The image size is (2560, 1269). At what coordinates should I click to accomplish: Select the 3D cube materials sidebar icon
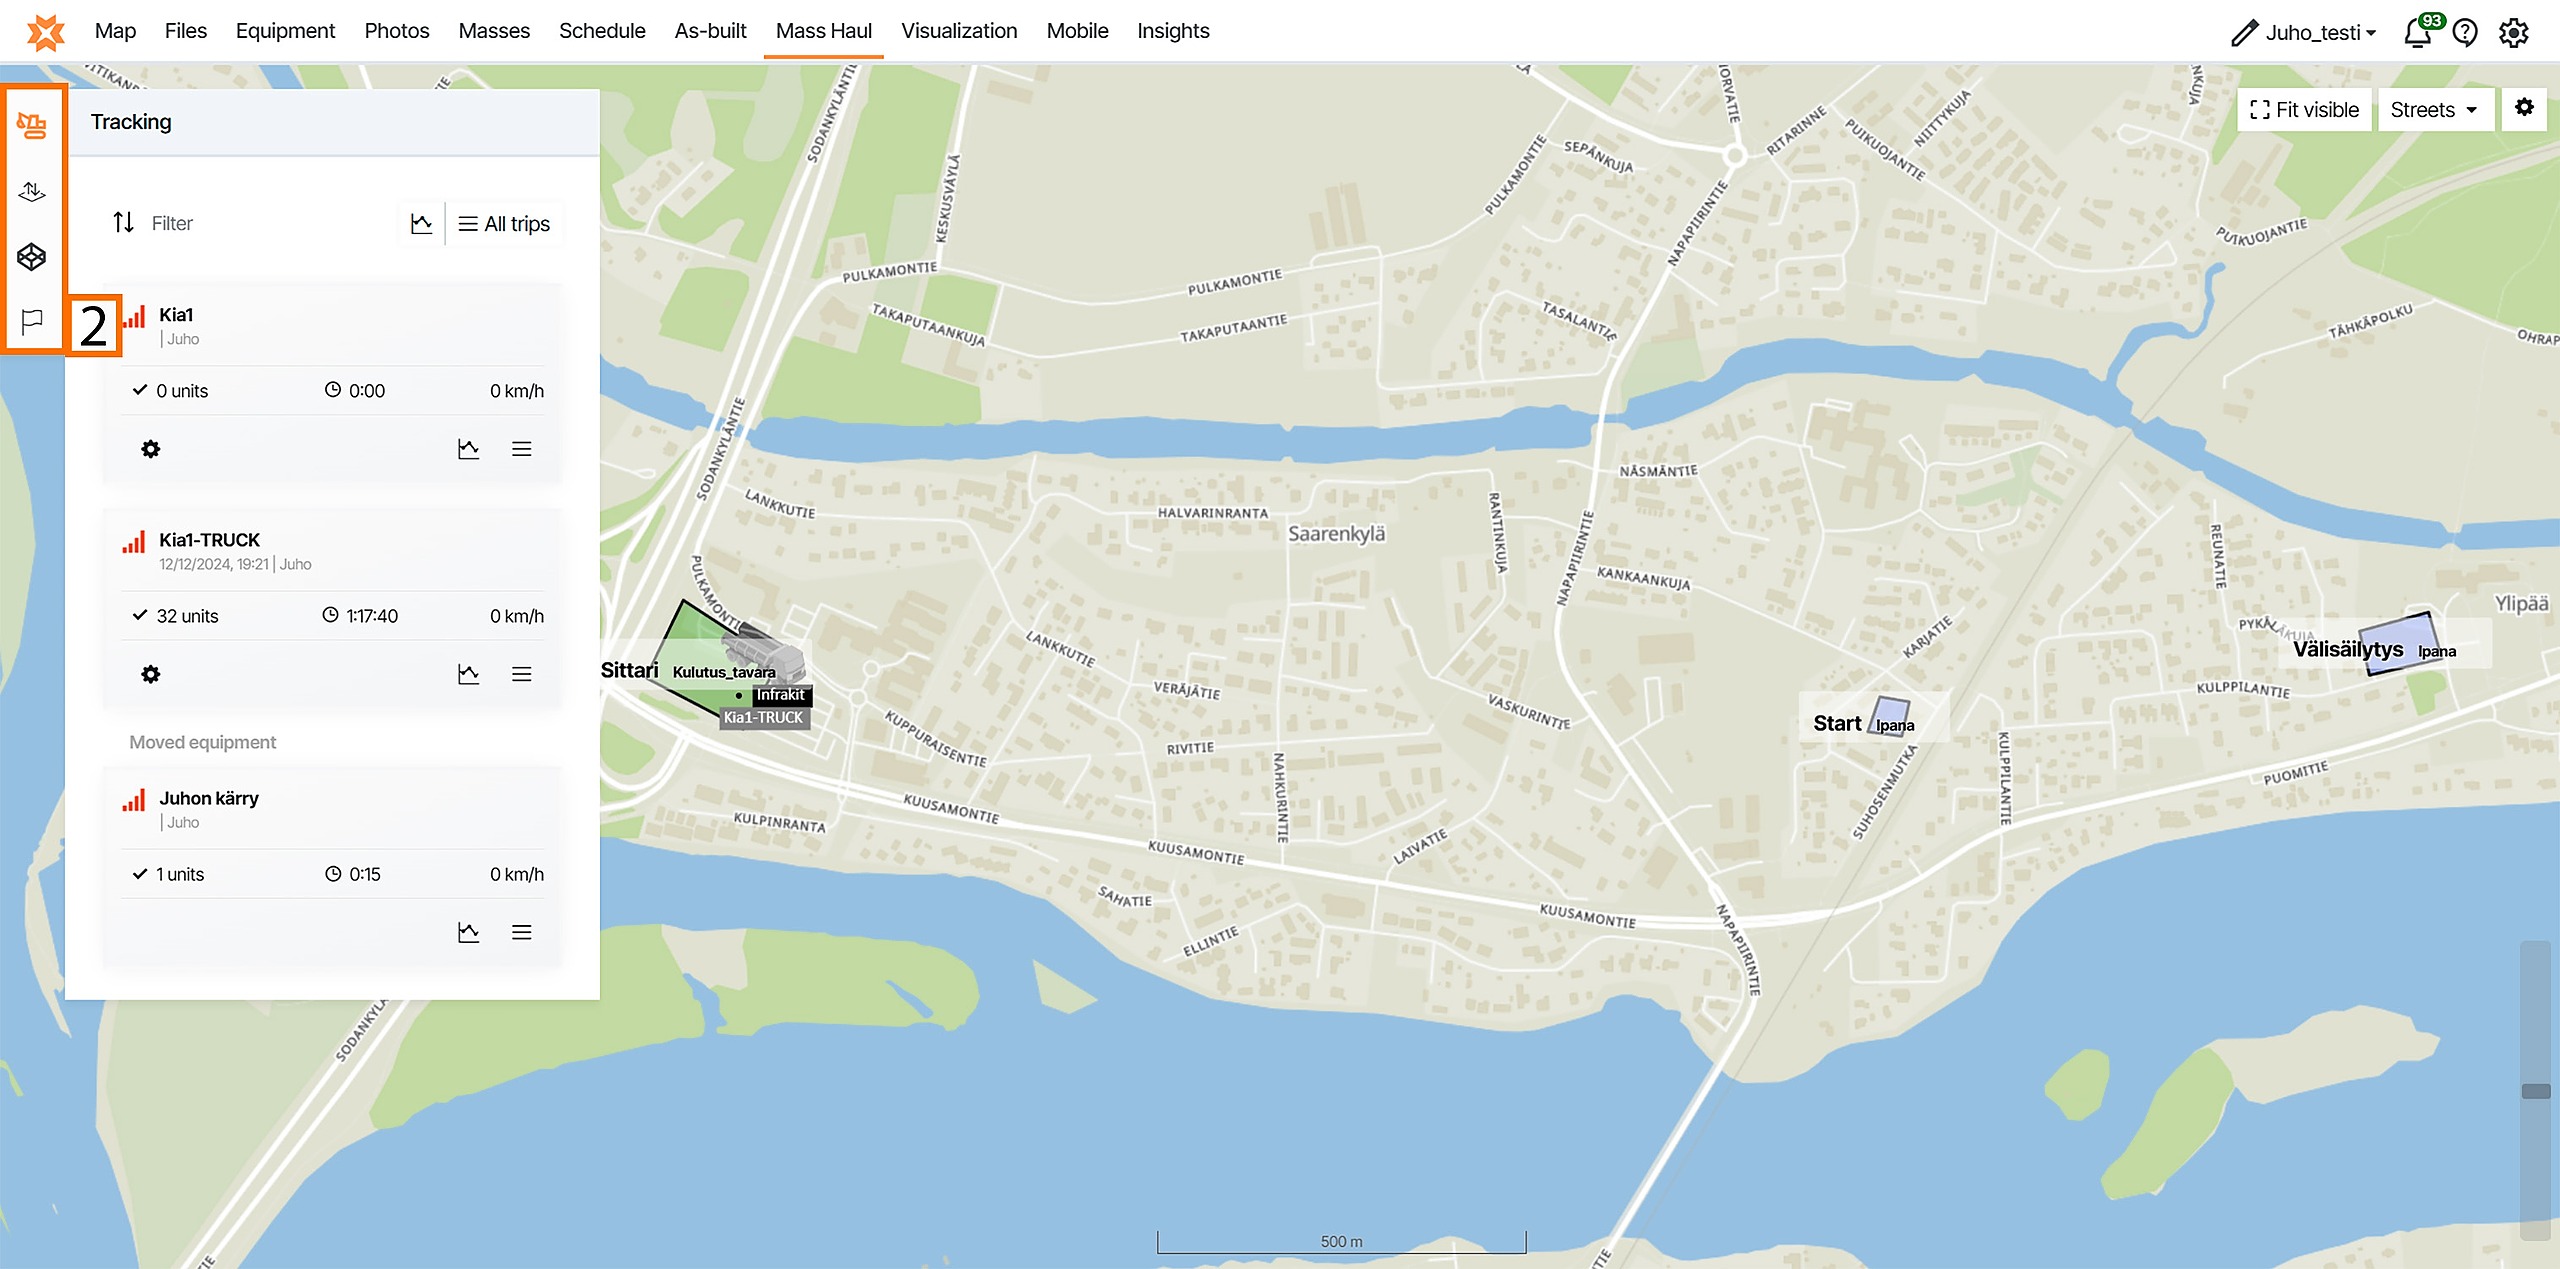tap(32, 257)
